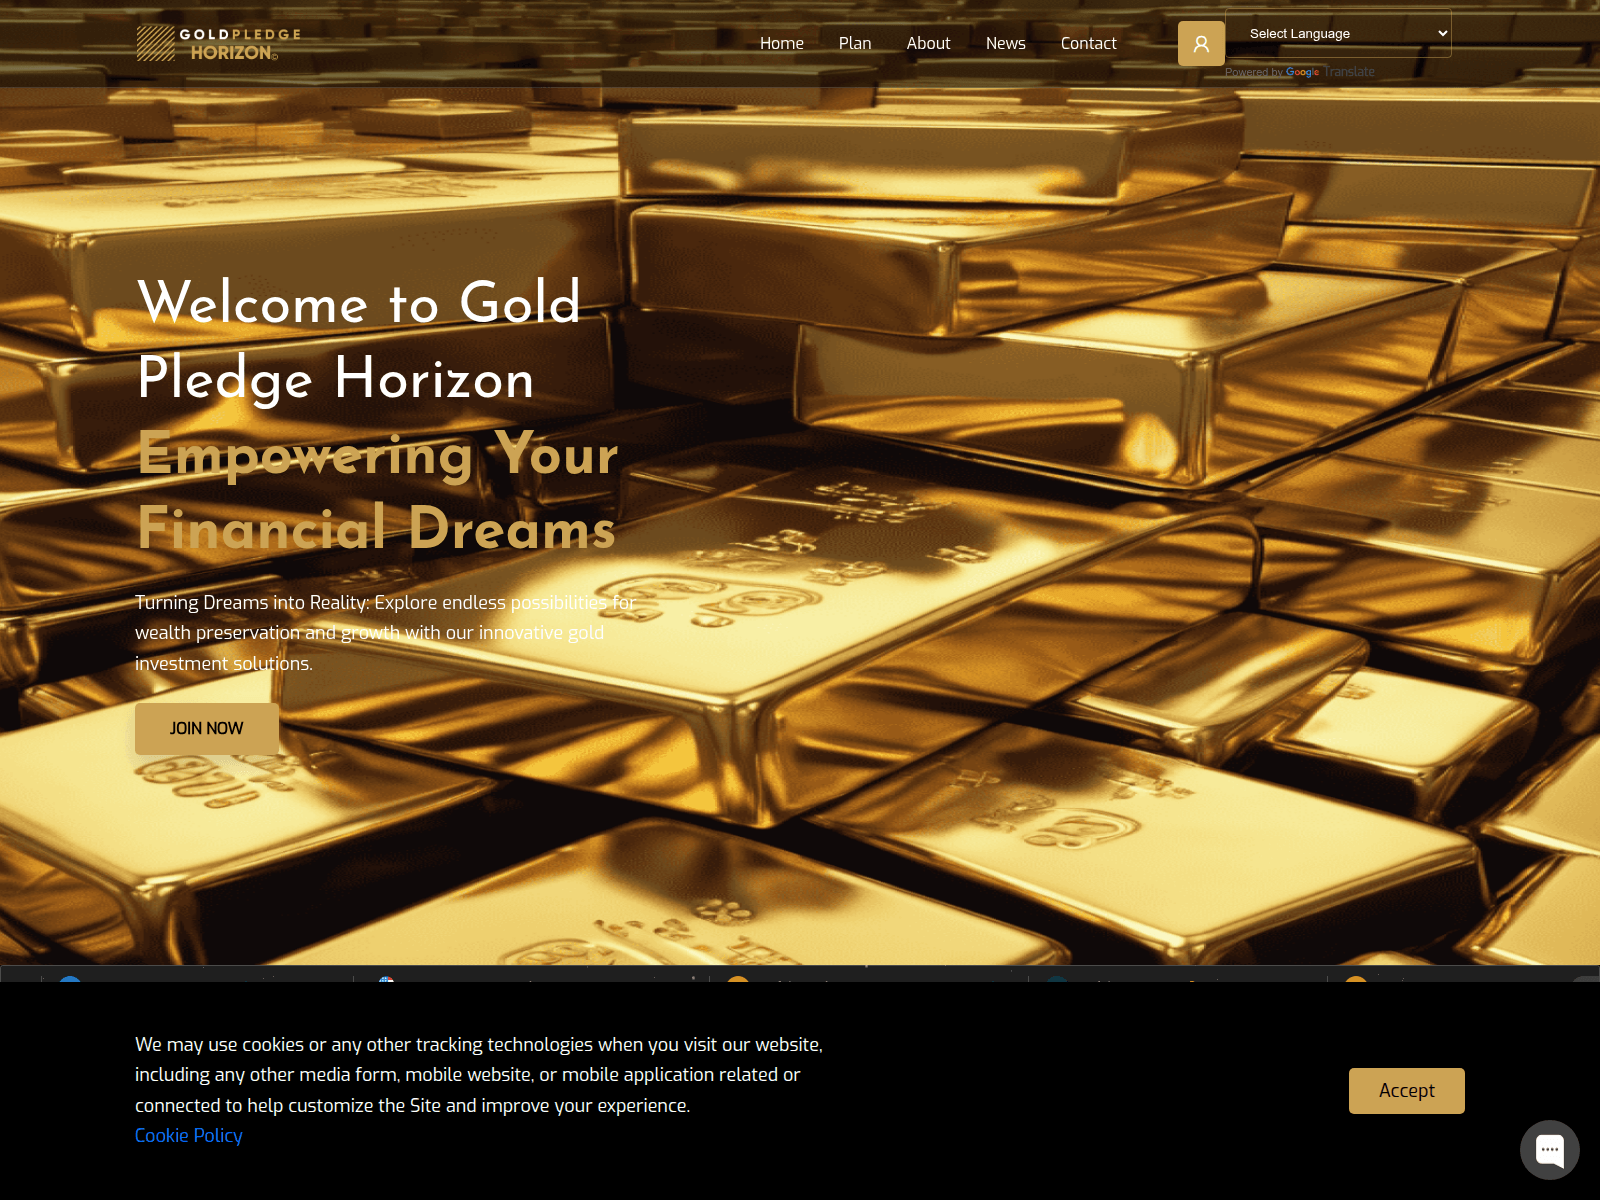This screenshot has width=1600, height=1200.
Task: Click the 'Empowering Your Financial Dreams' heading
Action: click(x=378, y=491)
